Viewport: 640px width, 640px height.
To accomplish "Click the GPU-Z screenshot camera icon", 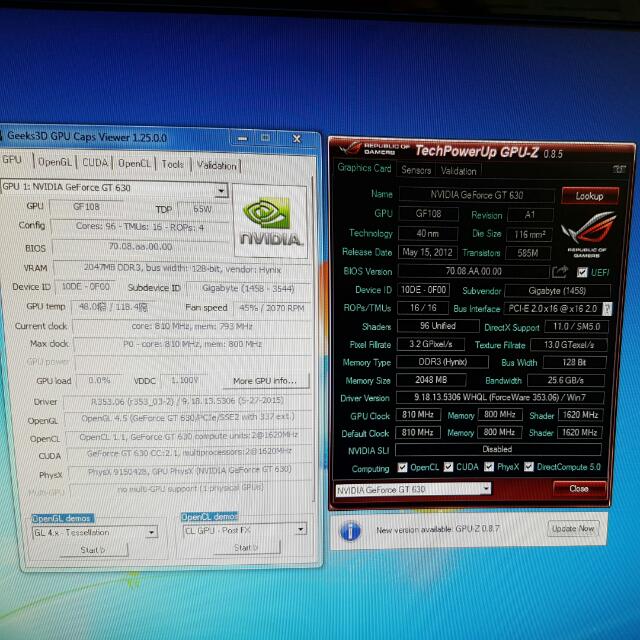I will pos(619,169).
